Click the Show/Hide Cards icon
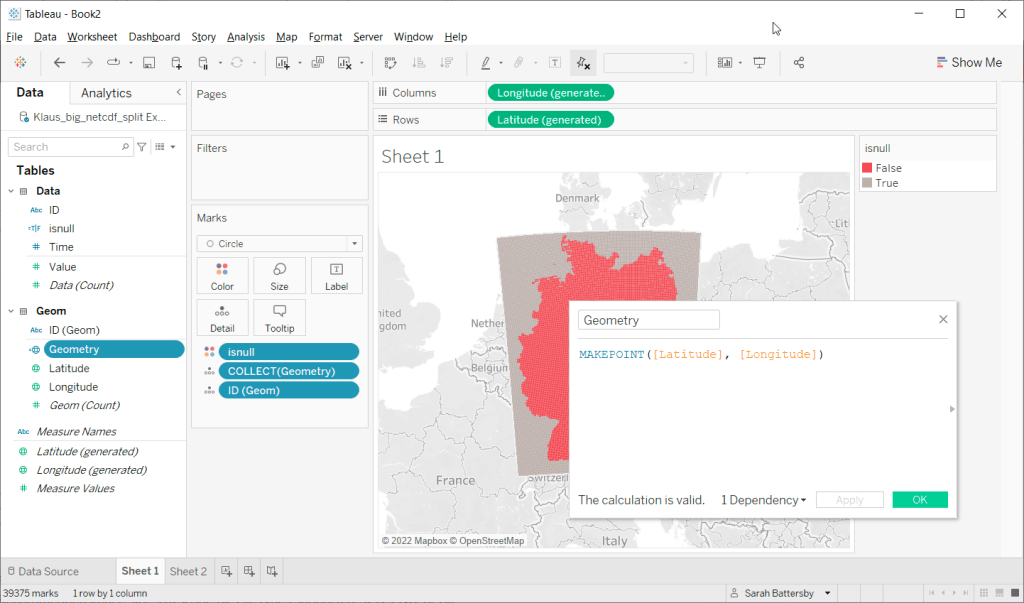The width and height of the screenshot is (1024, 603). (725, 63)
